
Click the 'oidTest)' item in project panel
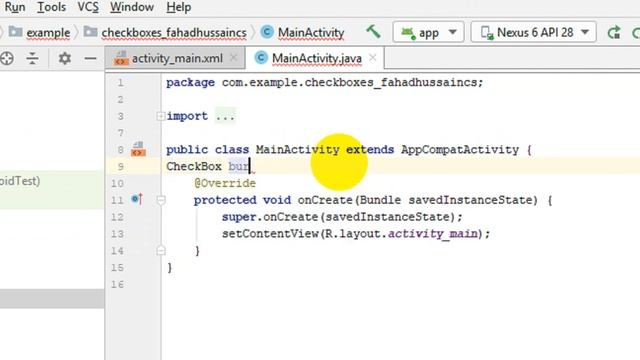(20, 181)
